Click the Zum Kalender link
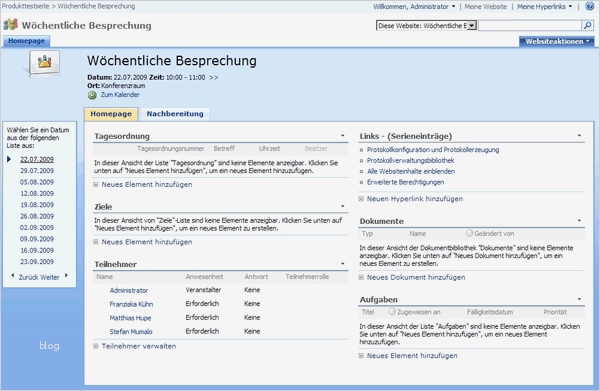The width and height of the screenshot is (600, 391). coord(120,94)
